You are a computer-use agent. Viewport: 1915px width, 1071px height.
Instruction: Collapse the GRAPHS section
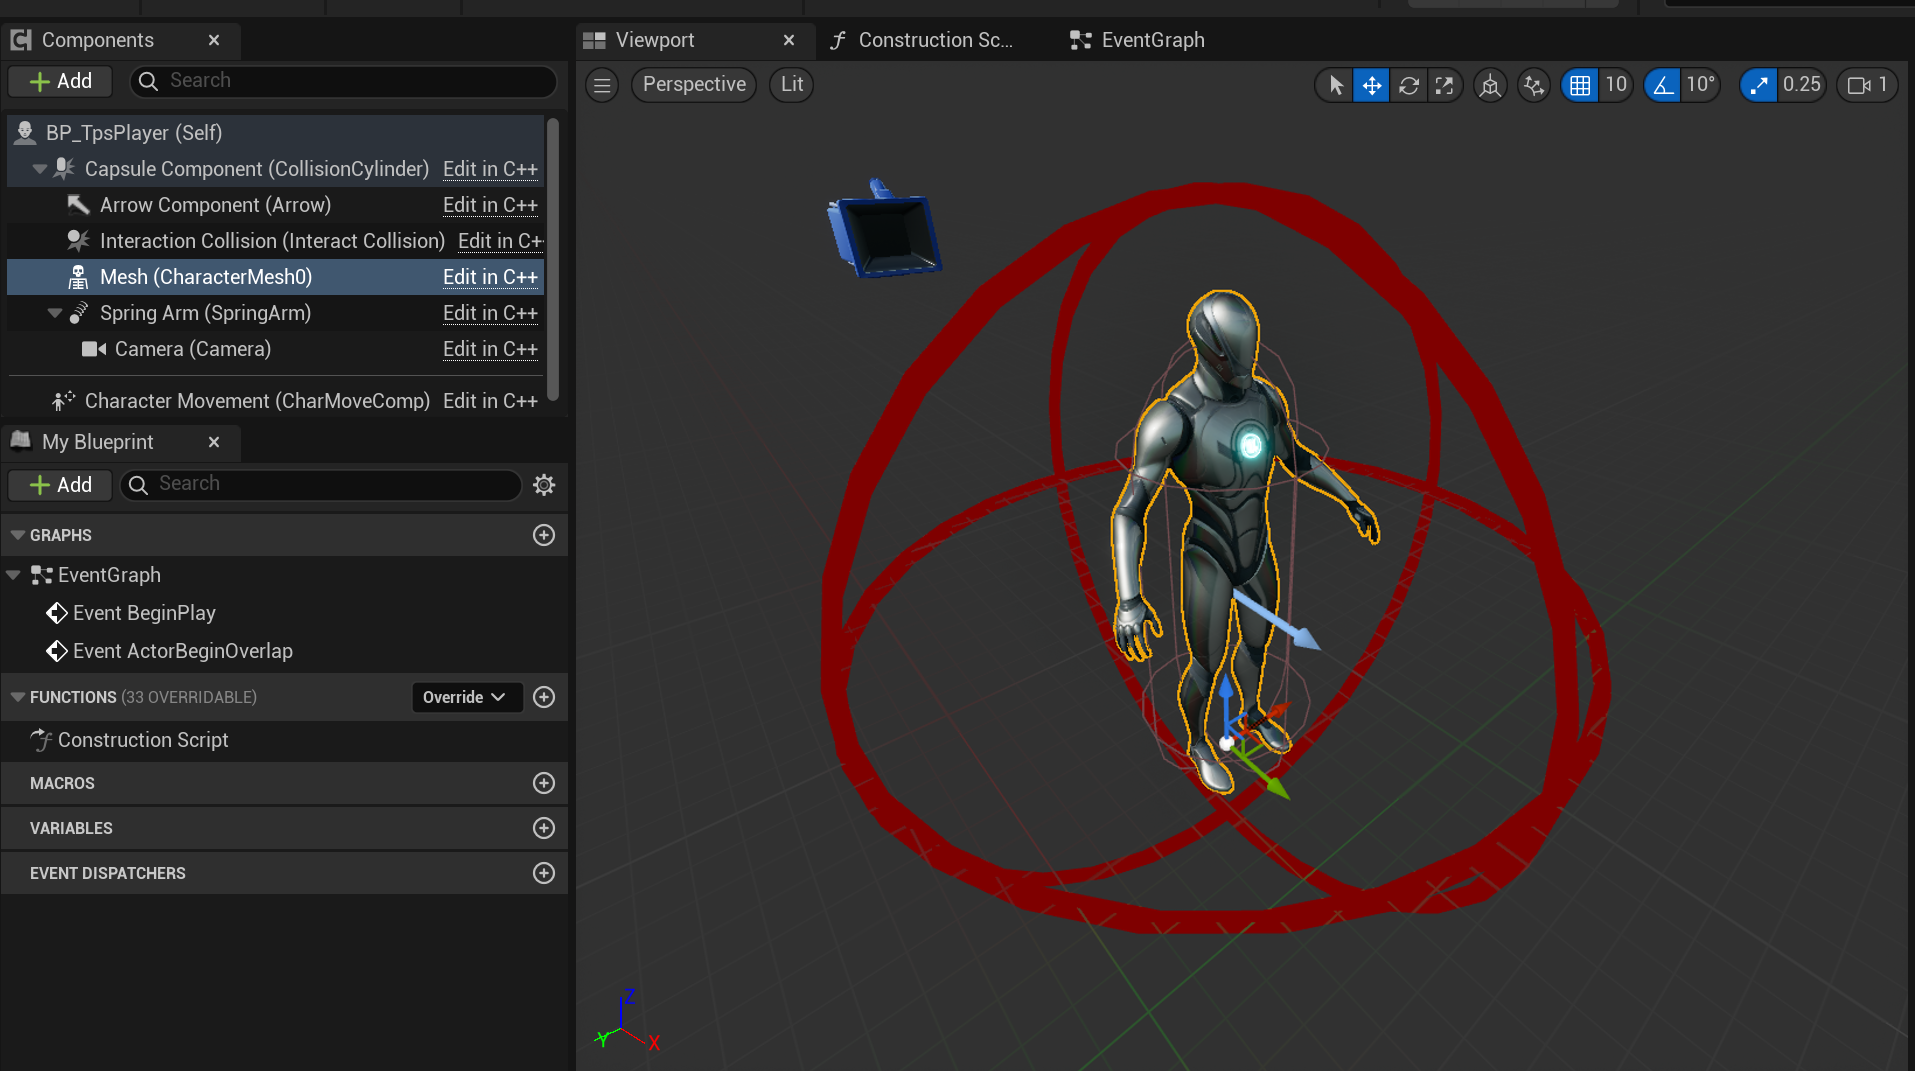17,535
